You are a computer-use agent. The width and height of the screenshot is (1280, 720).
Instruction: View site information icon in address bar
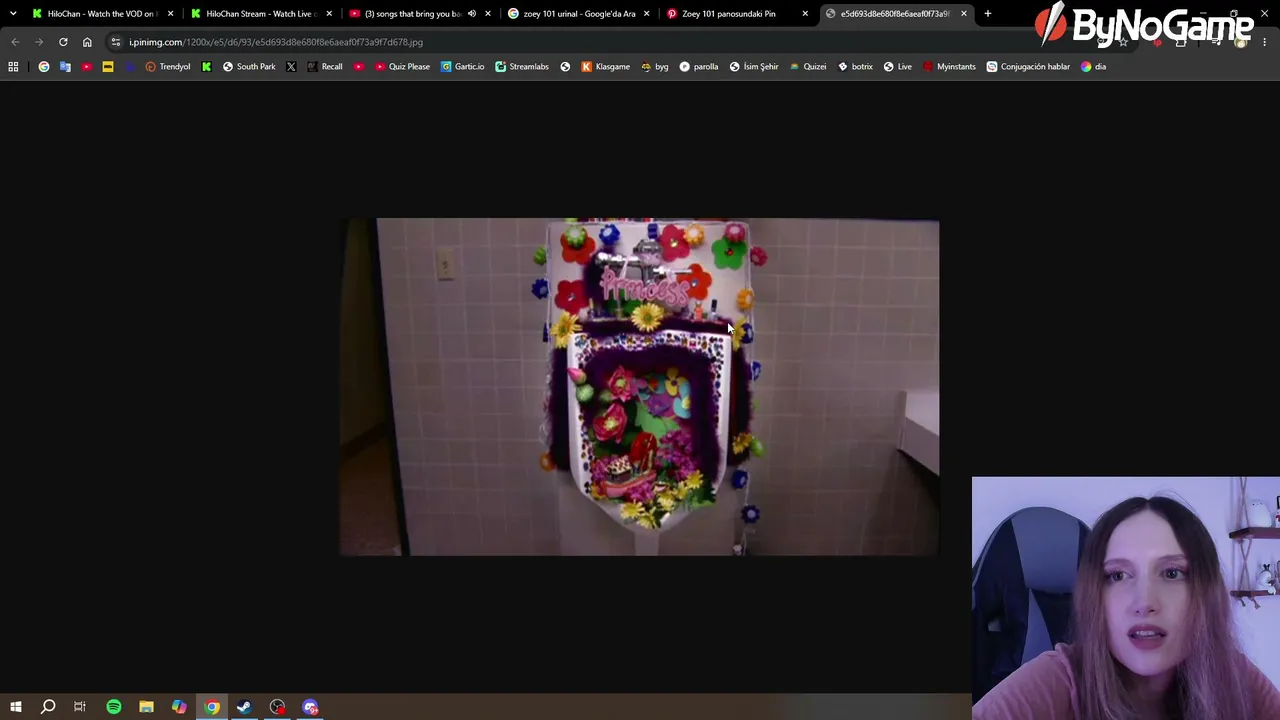click(116, 42)
